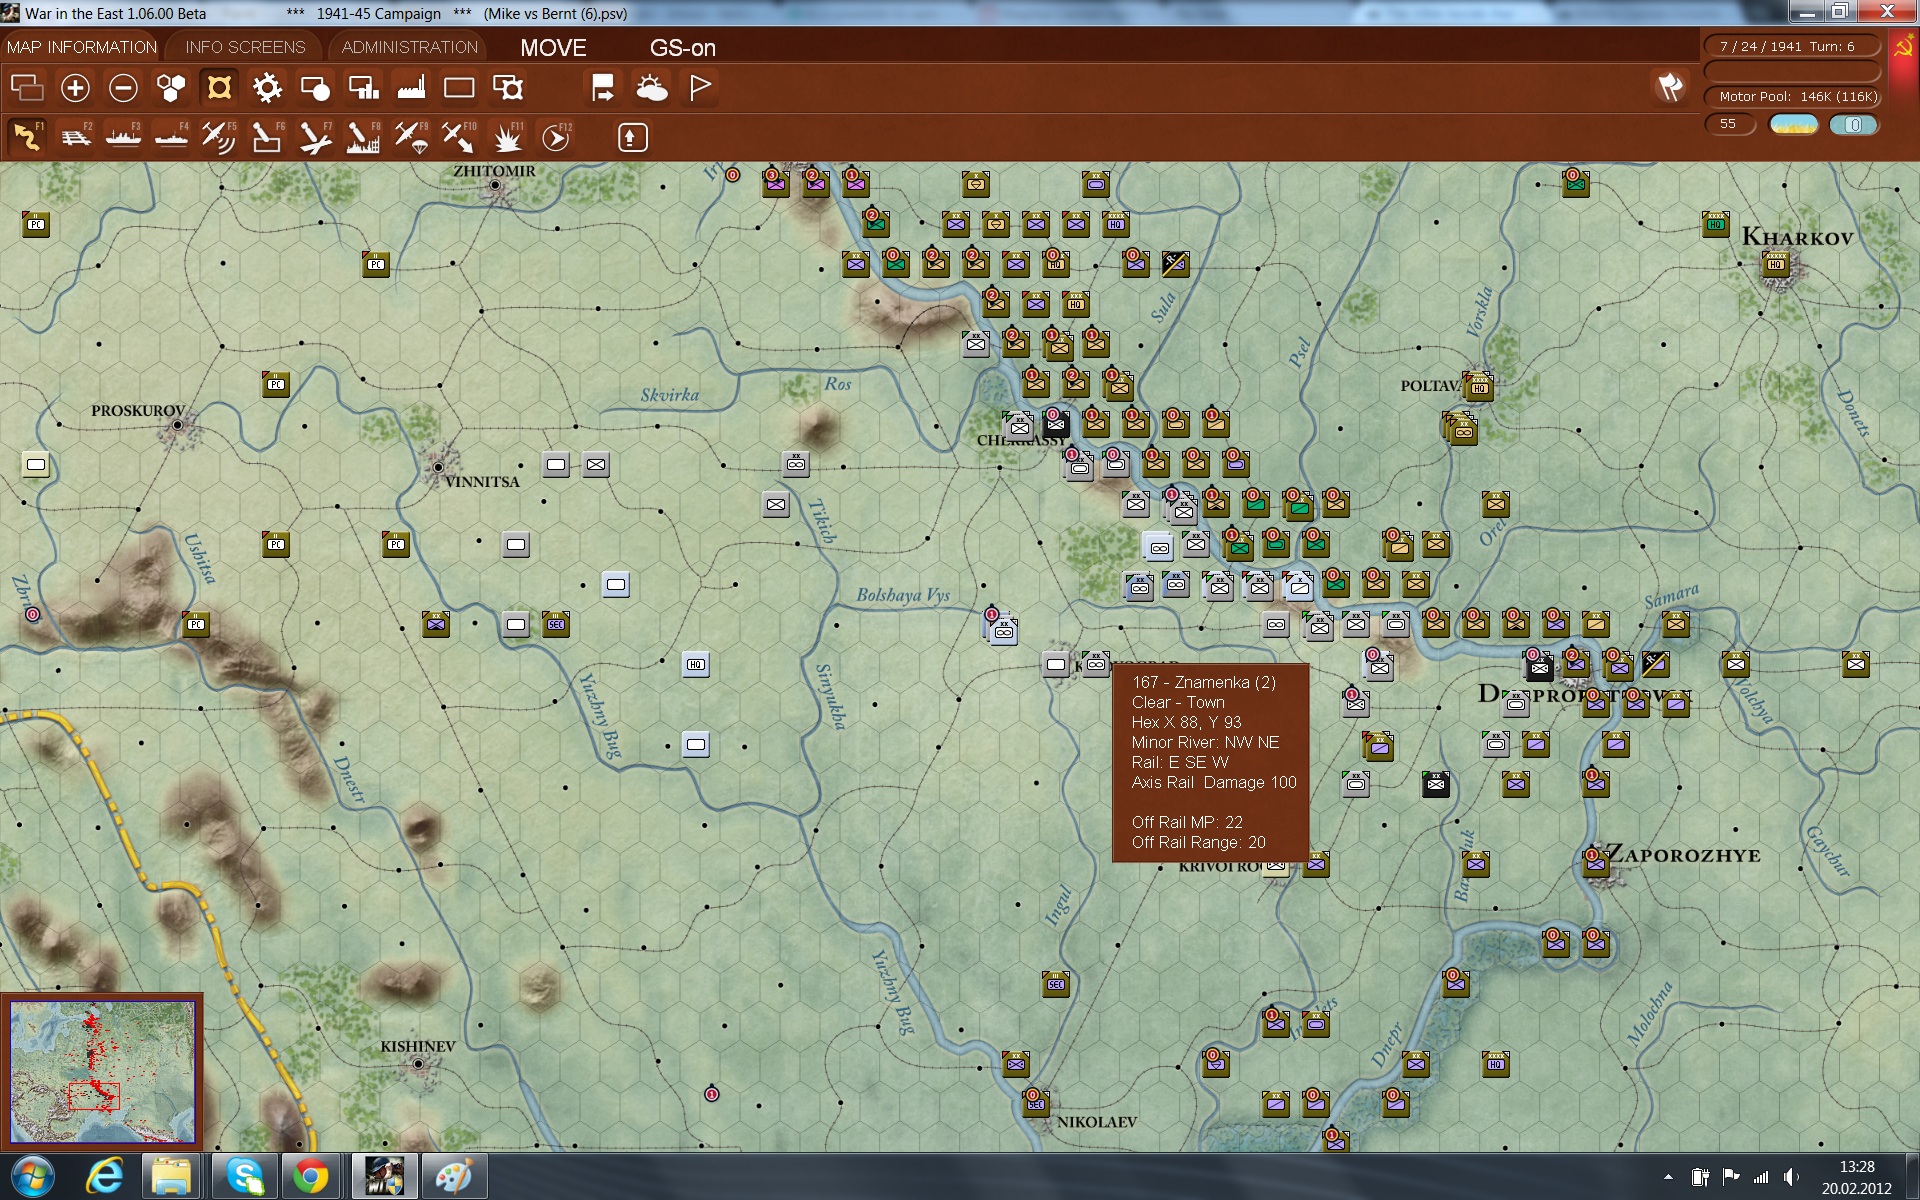Select the F4 amphibious ship icon
The width and height of the screenshot is (1920, 1200).
click(171, 137)
